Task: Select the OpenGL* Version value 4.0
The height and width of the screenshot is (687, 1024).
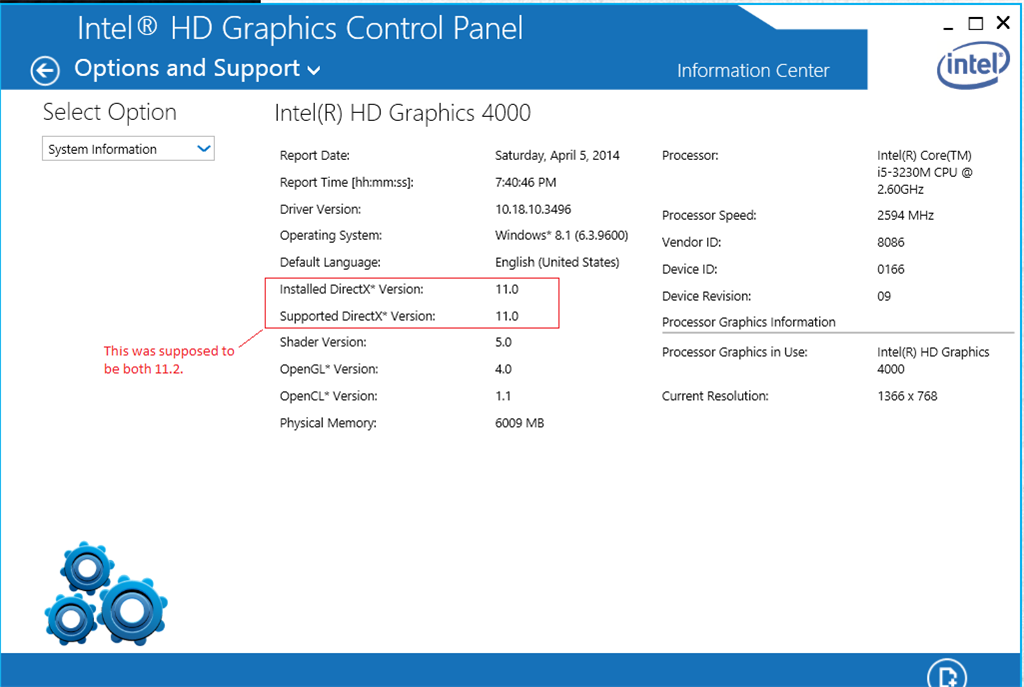Action: tap(504, 369)
